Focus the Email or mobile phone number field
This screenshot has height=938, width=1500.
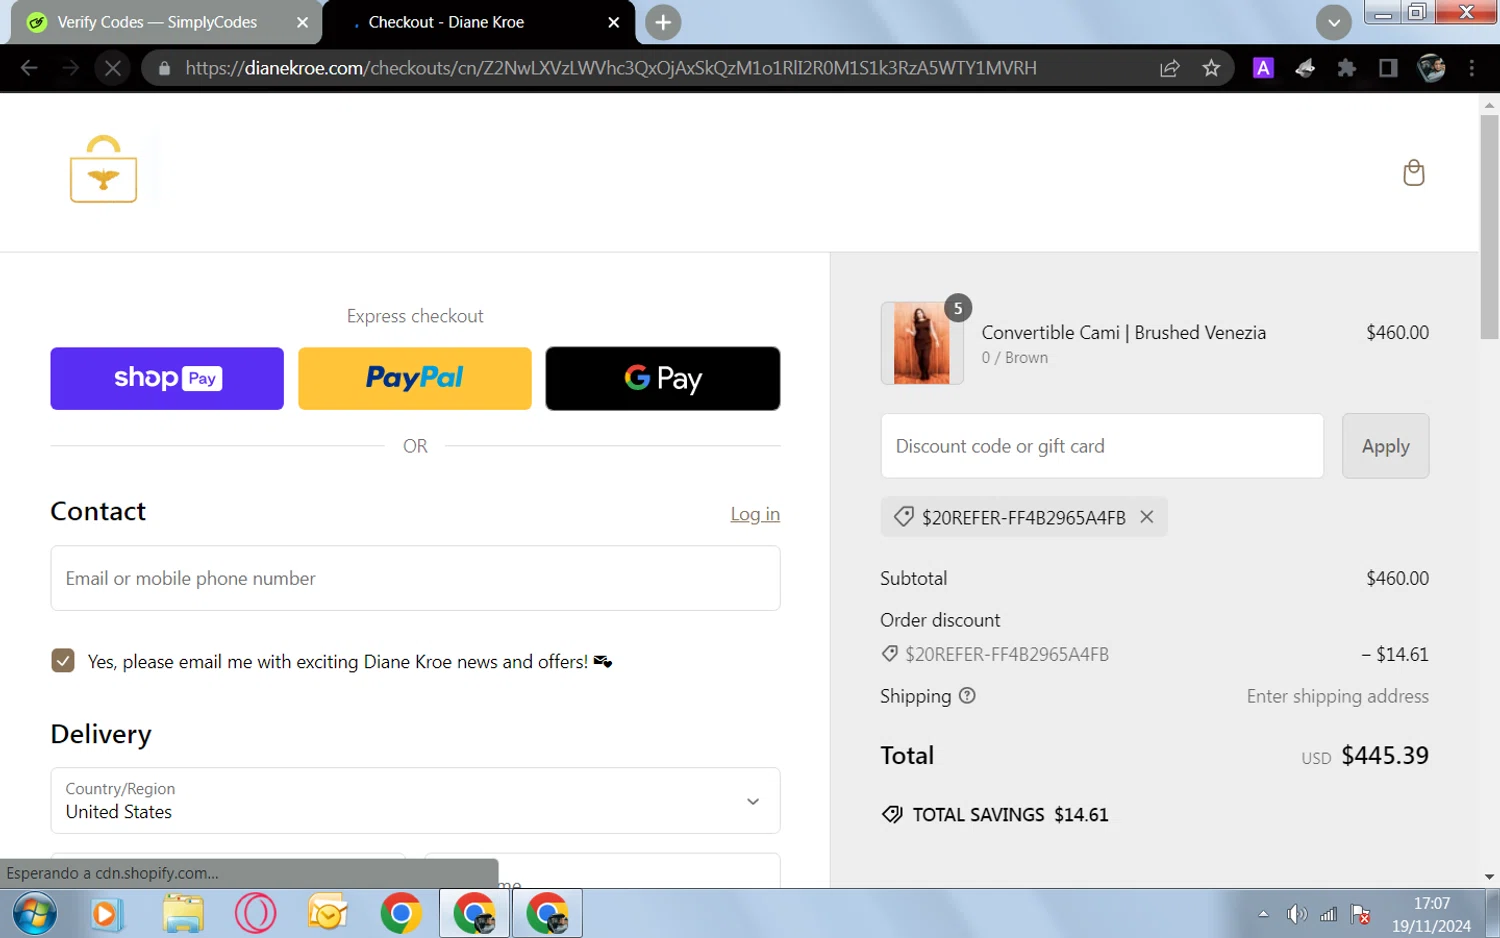[415, 578]
